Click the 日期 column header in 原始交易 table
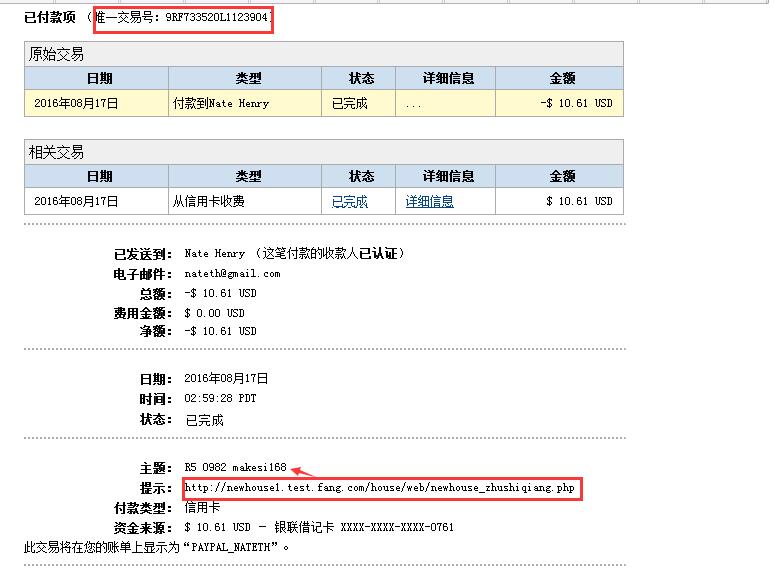Viewport: 774px width, 573px height. tap(99, 78)
